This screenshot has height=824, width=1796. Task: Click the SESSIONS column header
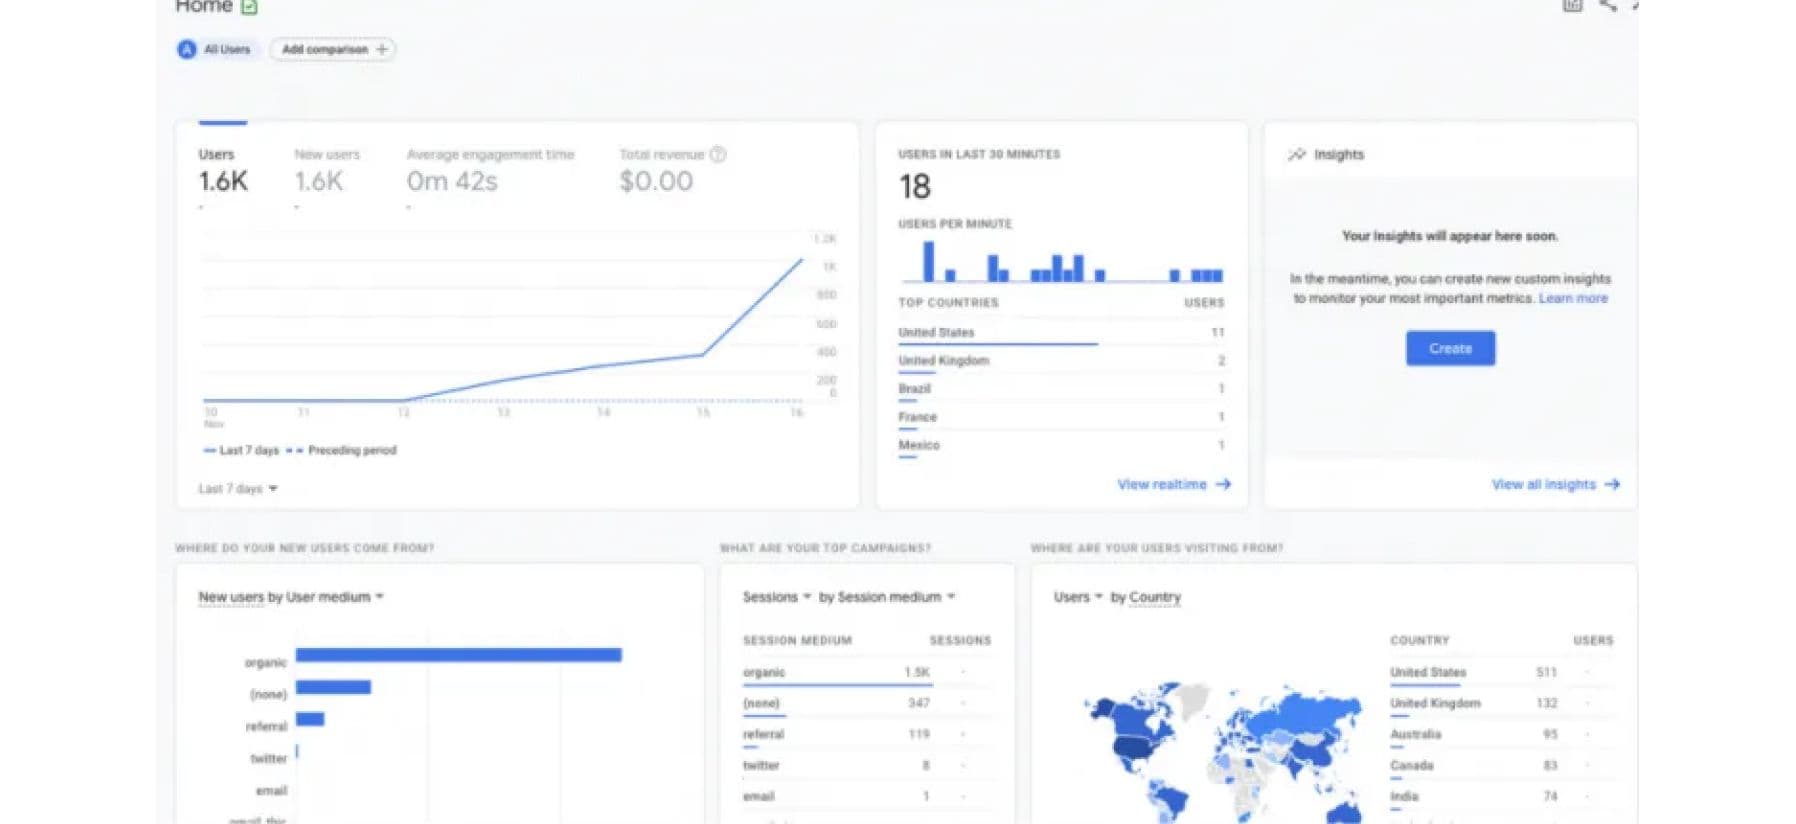pos(960,640)
